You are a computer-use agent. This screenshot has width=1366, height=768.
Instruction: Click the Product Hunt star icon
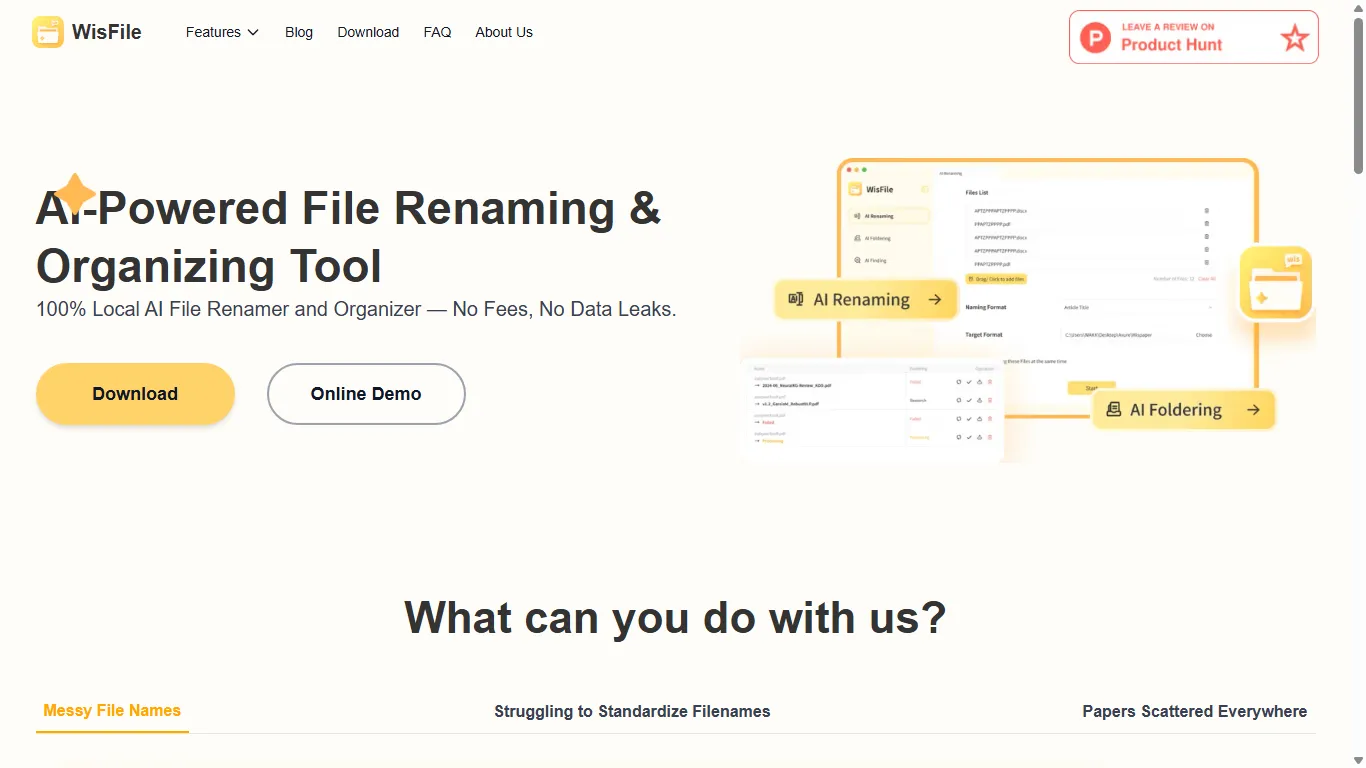(x=1294, y=38)
